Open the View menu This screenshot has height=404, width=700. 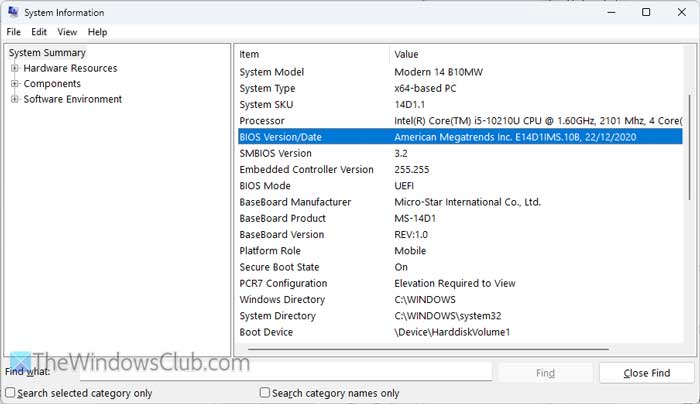point(67,32)
